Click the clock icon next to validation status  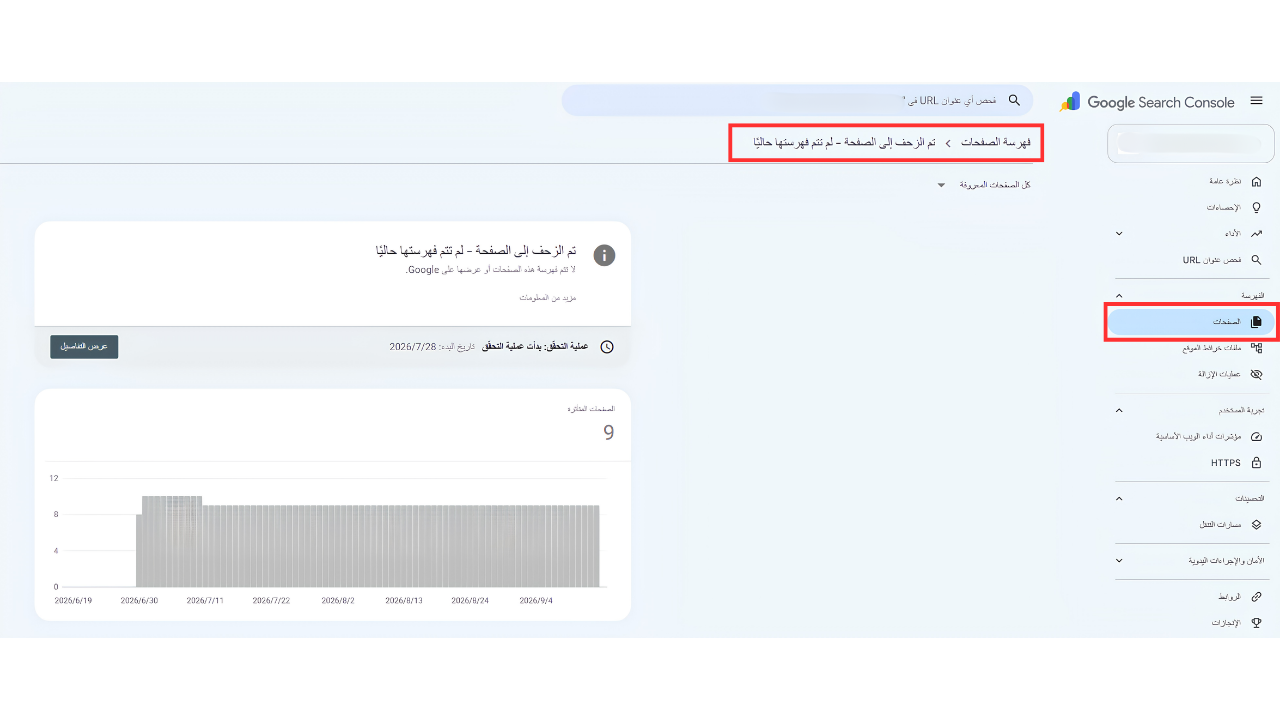coord(607,346)
